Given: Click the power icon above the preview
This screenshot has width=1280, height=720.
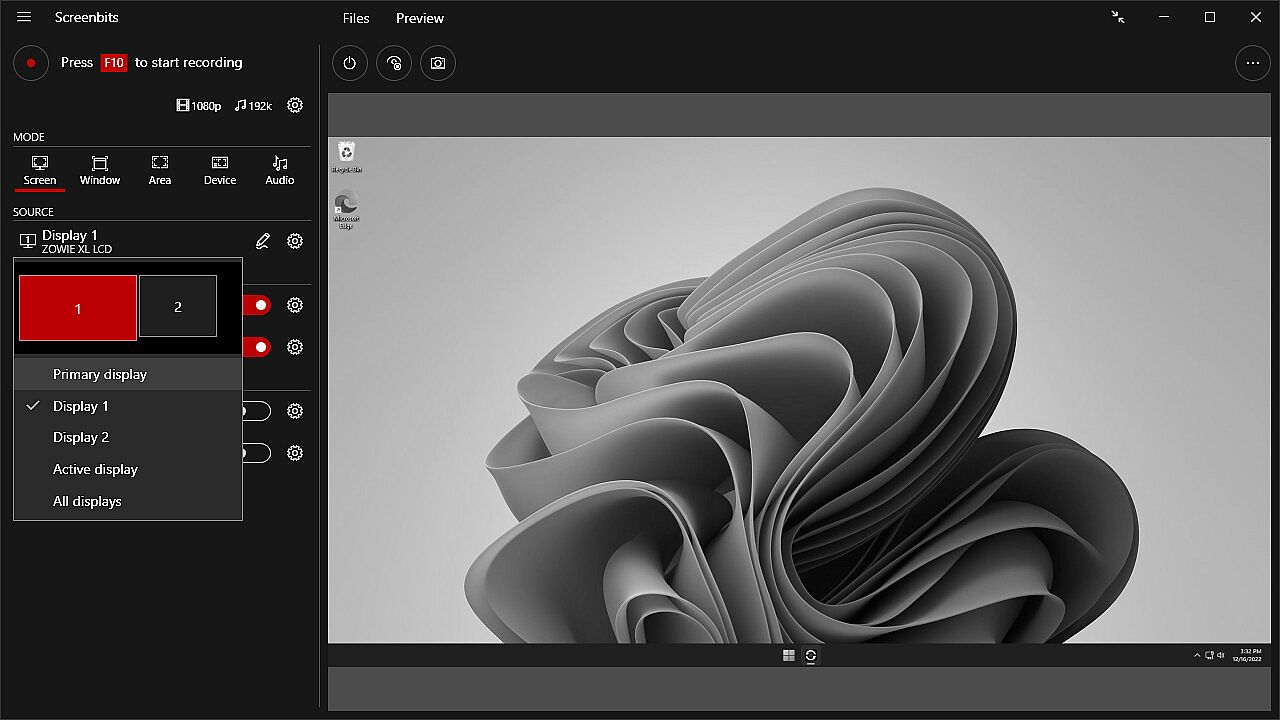Looking at the screenshot, I should click(349, 63).
